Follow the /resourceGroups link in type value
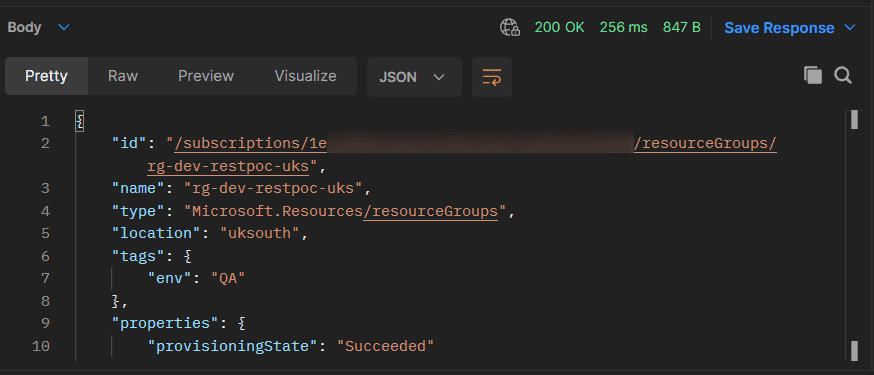The height and width of the screenshot is (375, 874). point(430,211)
